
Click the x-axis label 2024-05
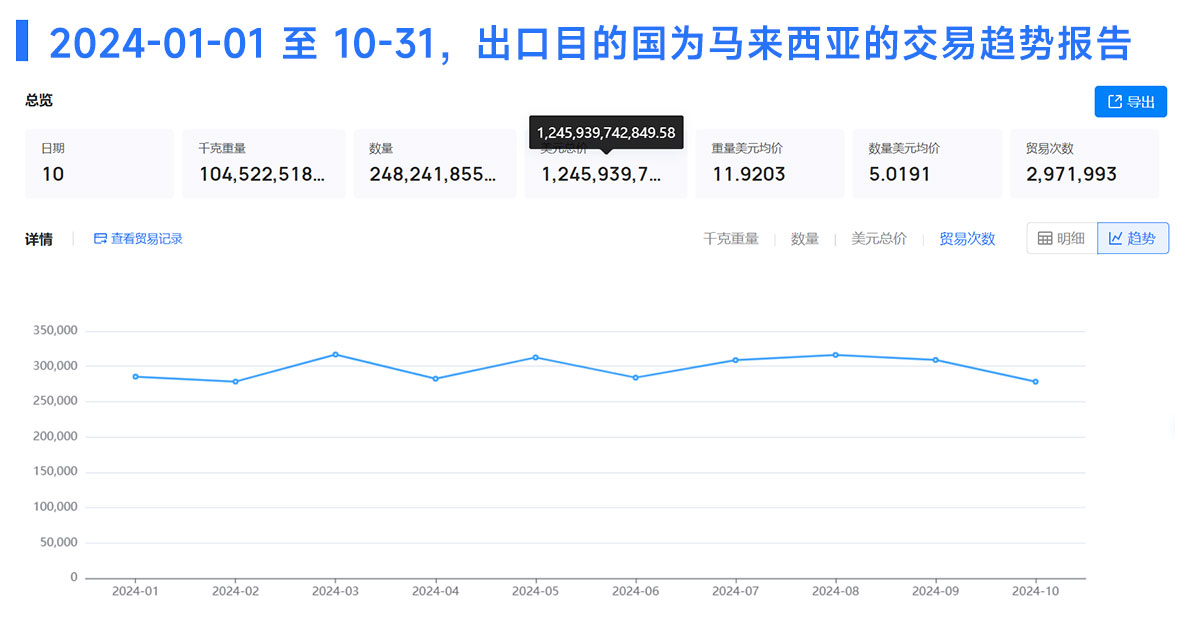pyautogui.click(x=536, y=591)
